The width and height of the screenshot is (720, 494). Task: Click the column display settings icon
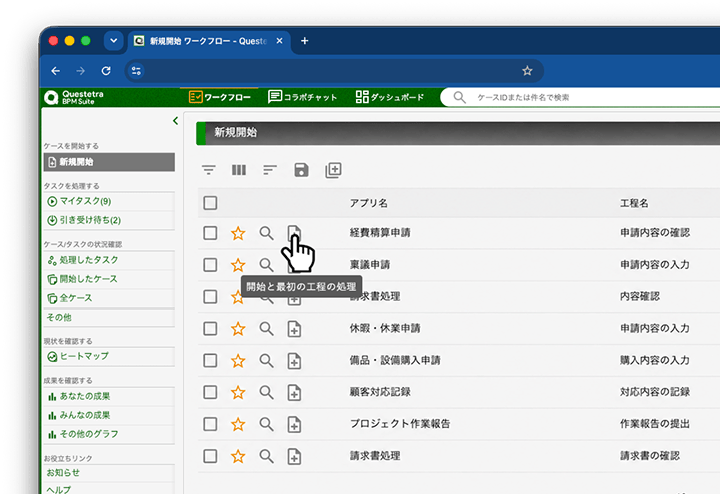(x=239, y=170)
